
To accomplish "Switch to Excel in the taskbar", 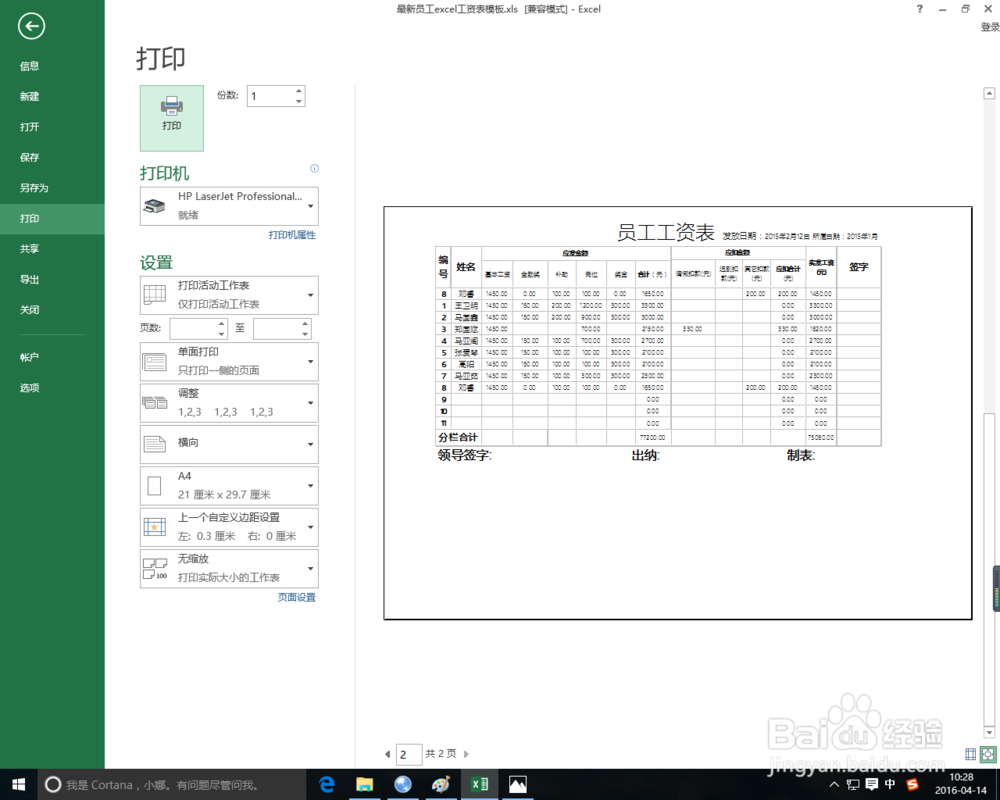I will [480, 785].
